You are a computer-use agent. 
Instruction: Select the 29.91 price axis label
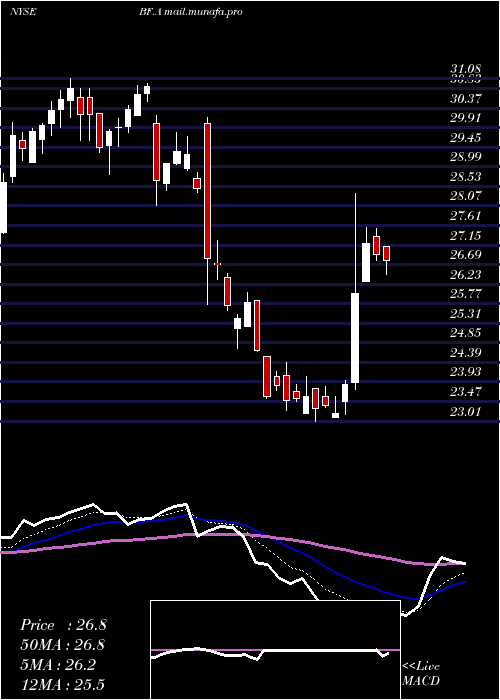(x=465, y=118)
